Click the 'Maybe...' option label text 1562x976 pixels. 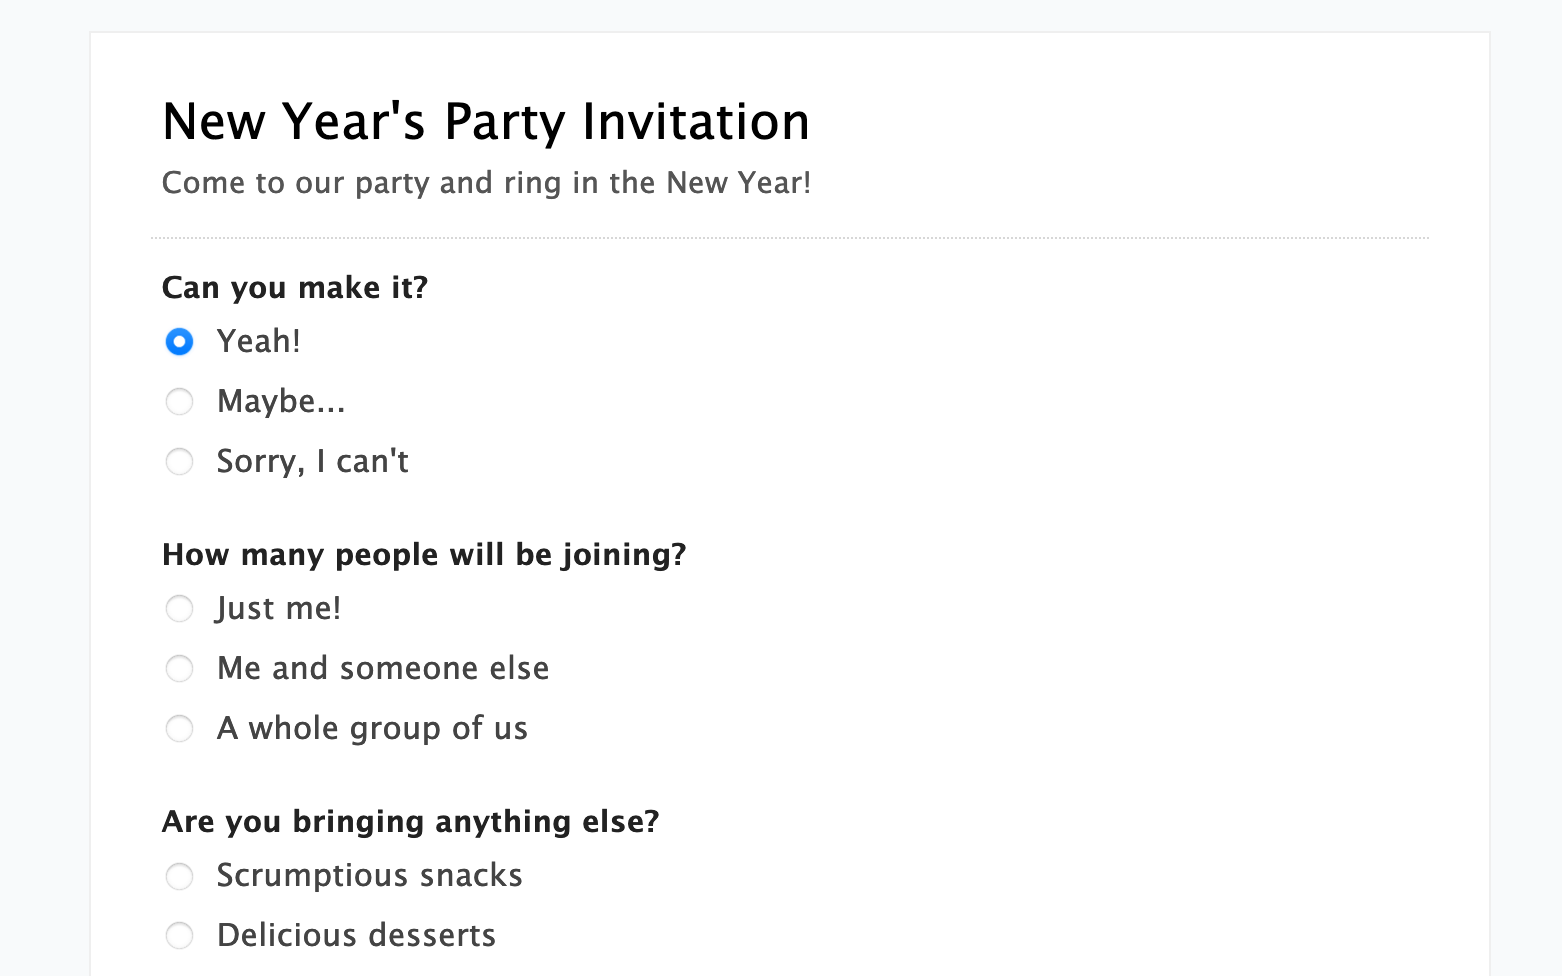tap(281, 401)
